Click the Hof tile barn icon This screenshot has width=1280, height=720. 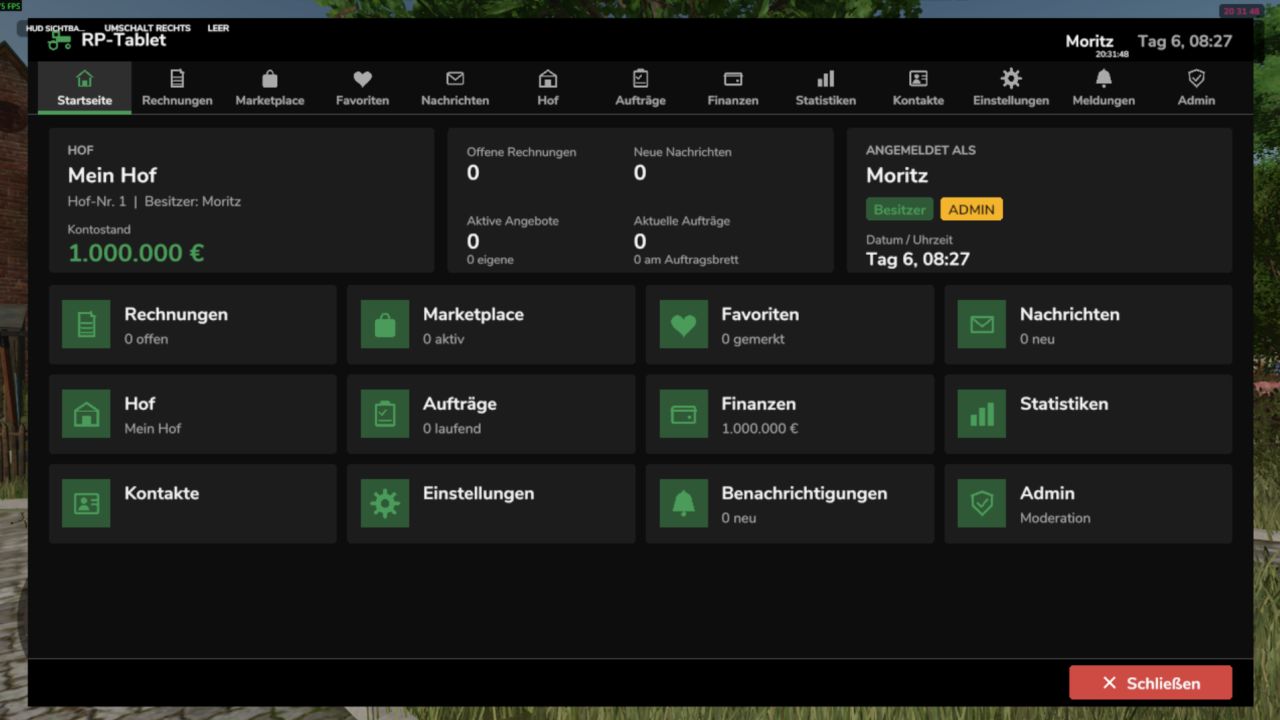(86, 414)
